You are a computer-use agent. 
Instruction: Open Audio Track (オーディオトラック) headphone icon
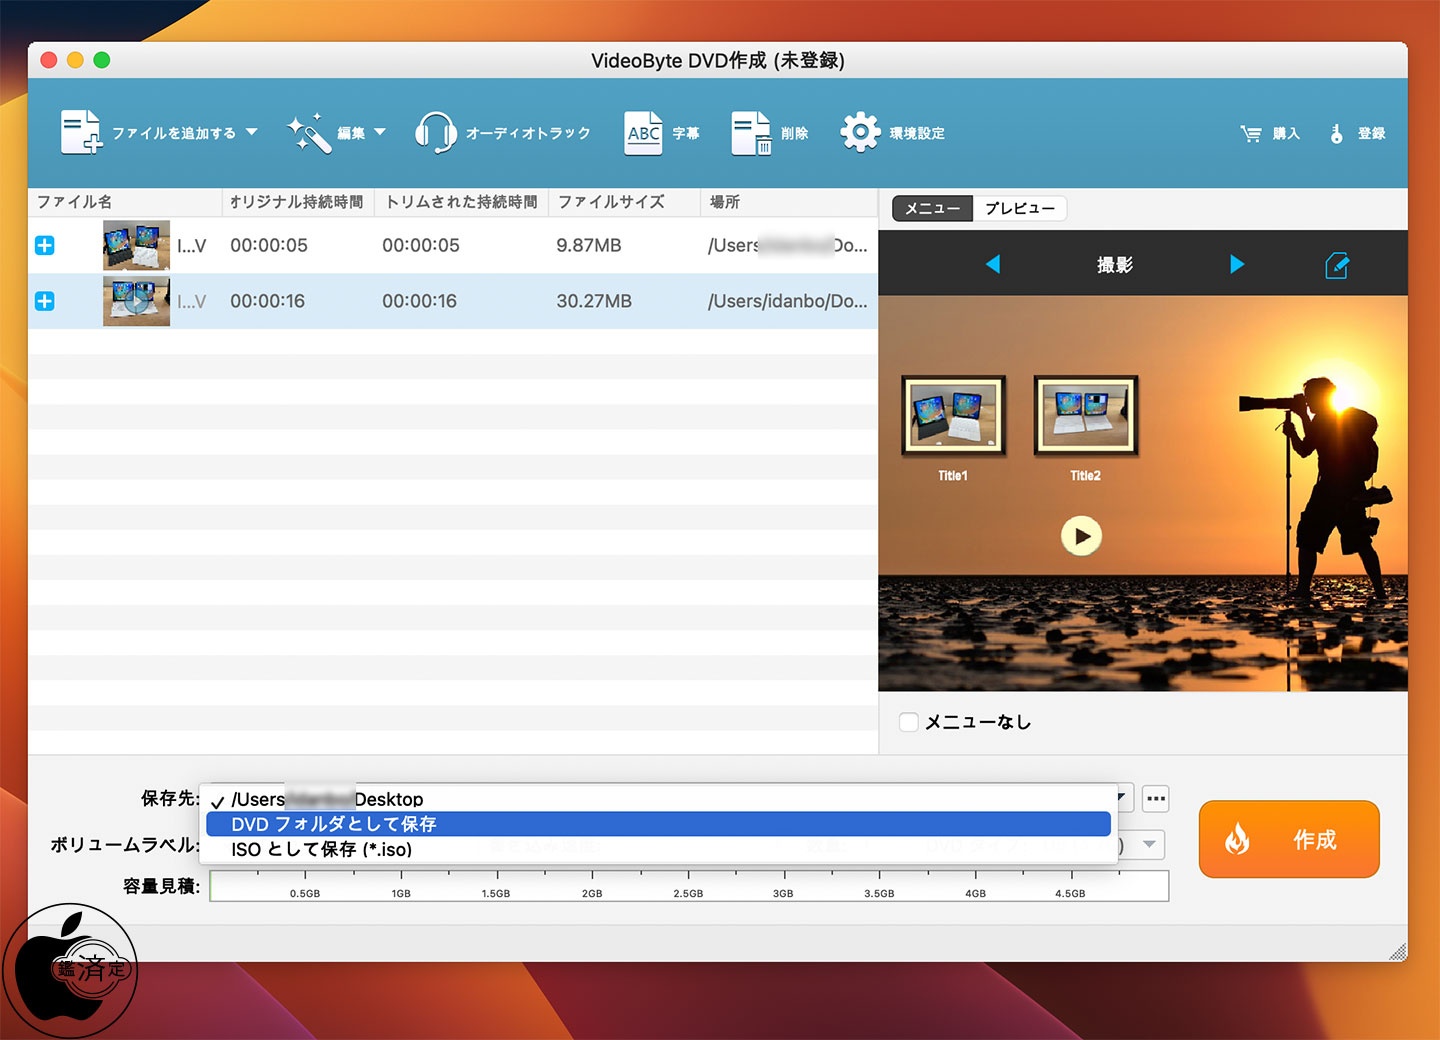coord(436,132)
